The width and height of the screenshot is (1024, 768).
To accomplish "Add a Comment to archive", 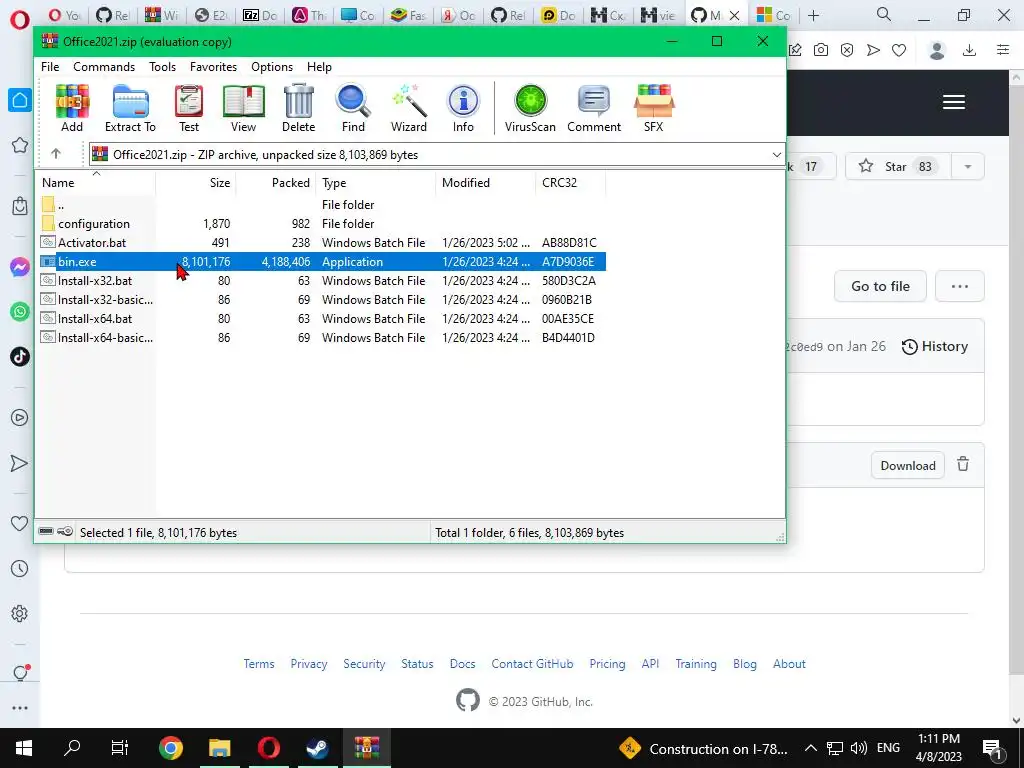I will (594, 108).
